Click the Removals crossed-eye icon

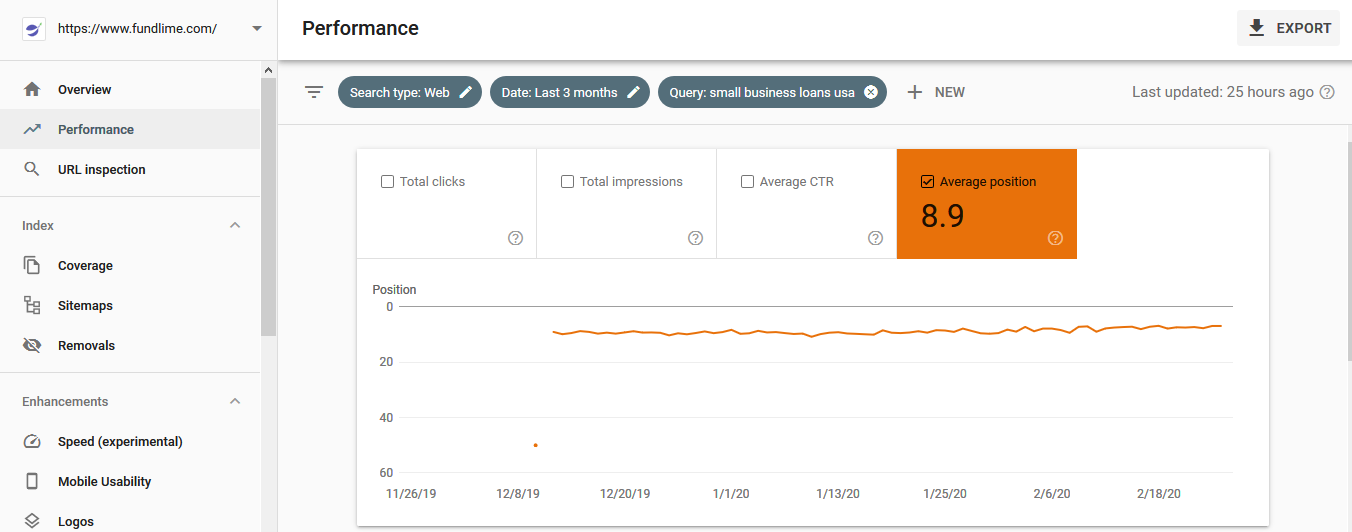pos(32,345)
